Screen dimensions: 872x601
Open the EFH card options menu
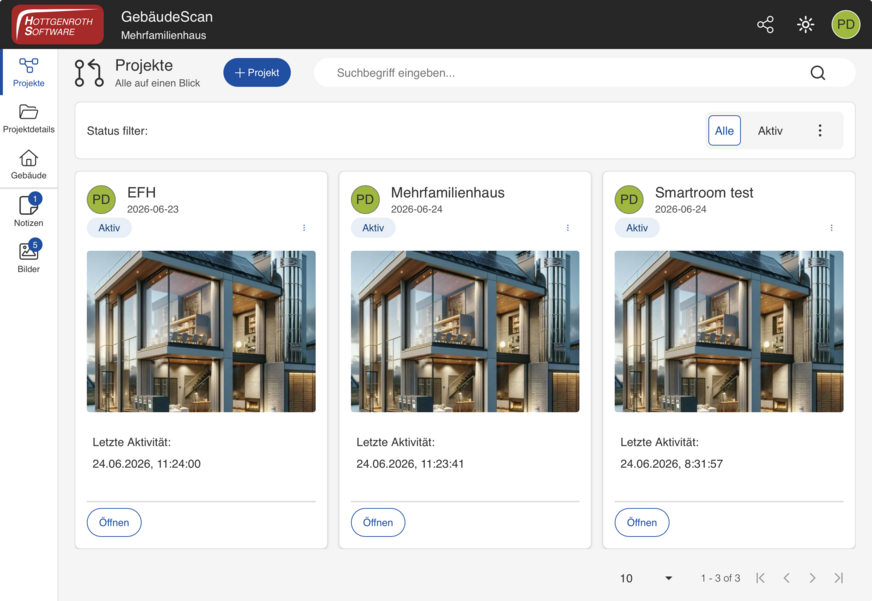(304, 228)
